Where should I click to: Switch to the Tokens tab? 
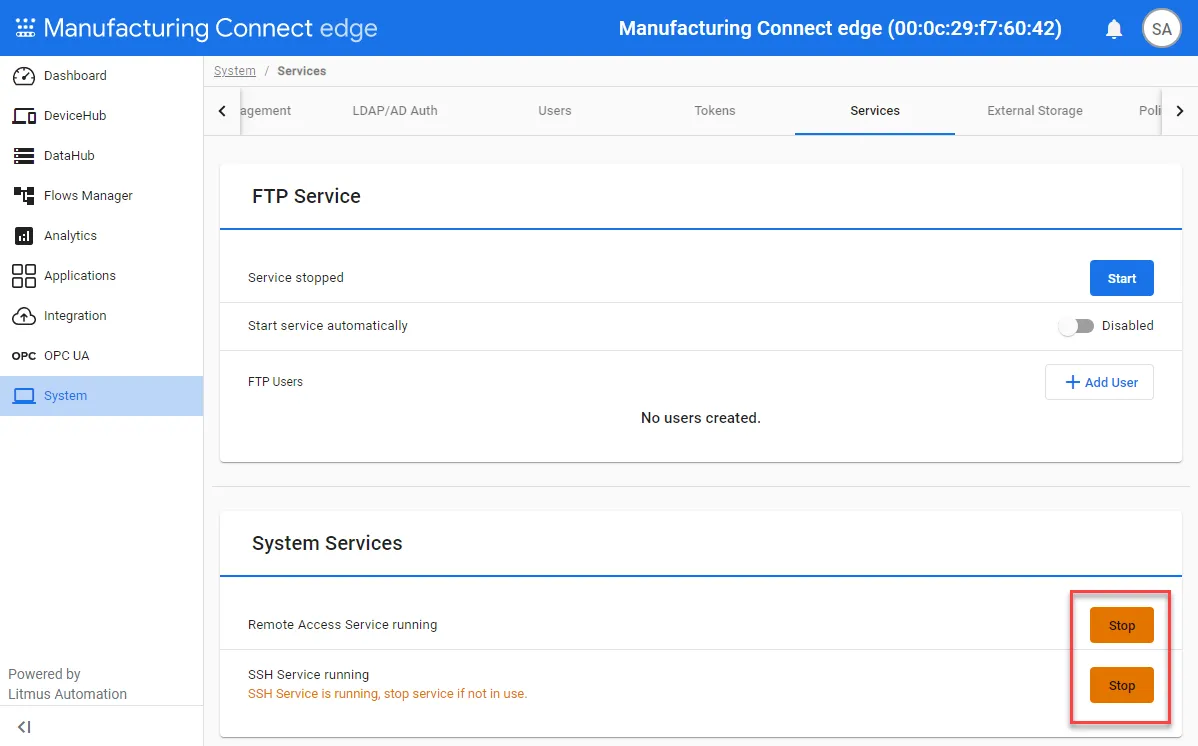click(x=714, y=111)
